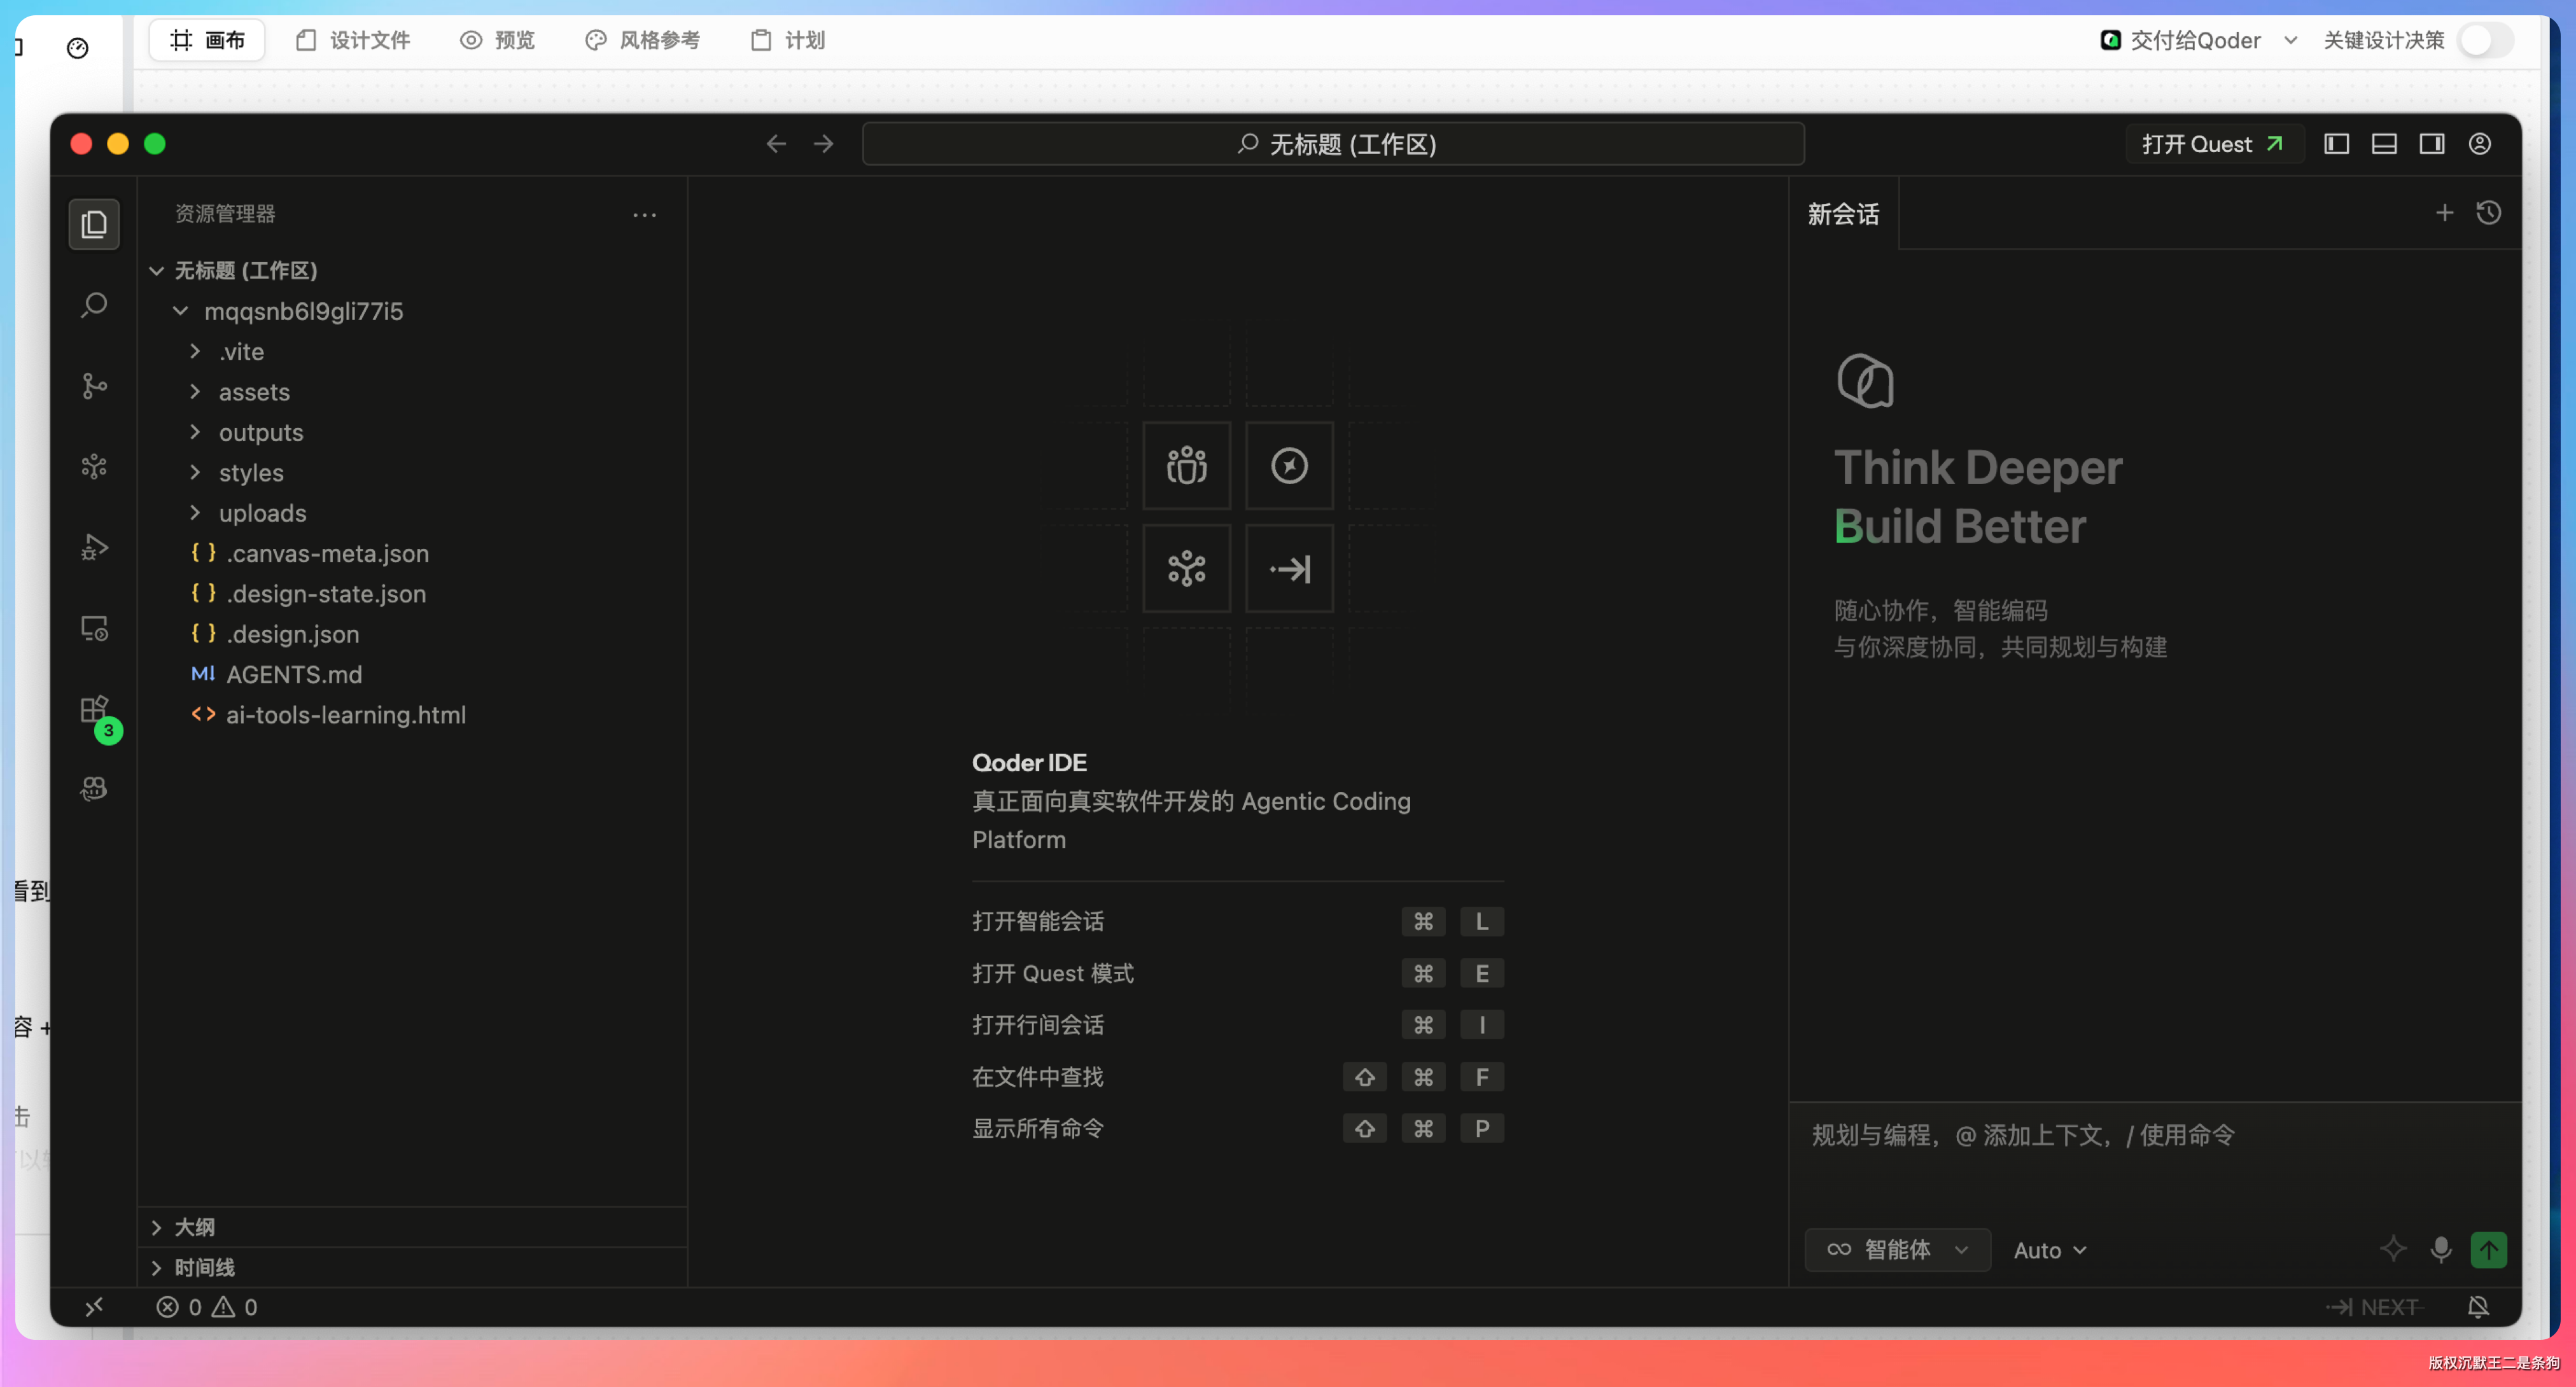Viewport: 2576px width, 1387px height.
Task: Open Remote Explorer monitor icon in activity bar
Action: (94, 628)
